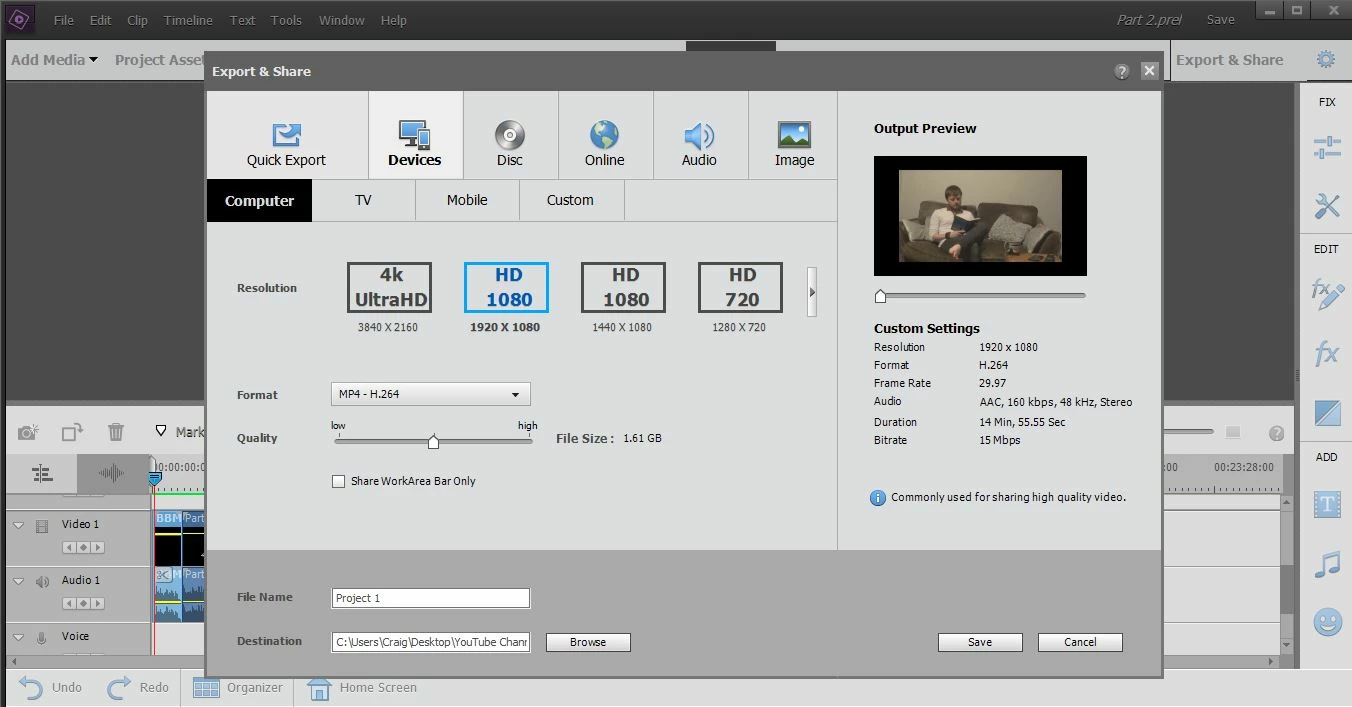Switch to the Mobile tab
Viewport: 1352px width, 707px height.
coord(467,200)
